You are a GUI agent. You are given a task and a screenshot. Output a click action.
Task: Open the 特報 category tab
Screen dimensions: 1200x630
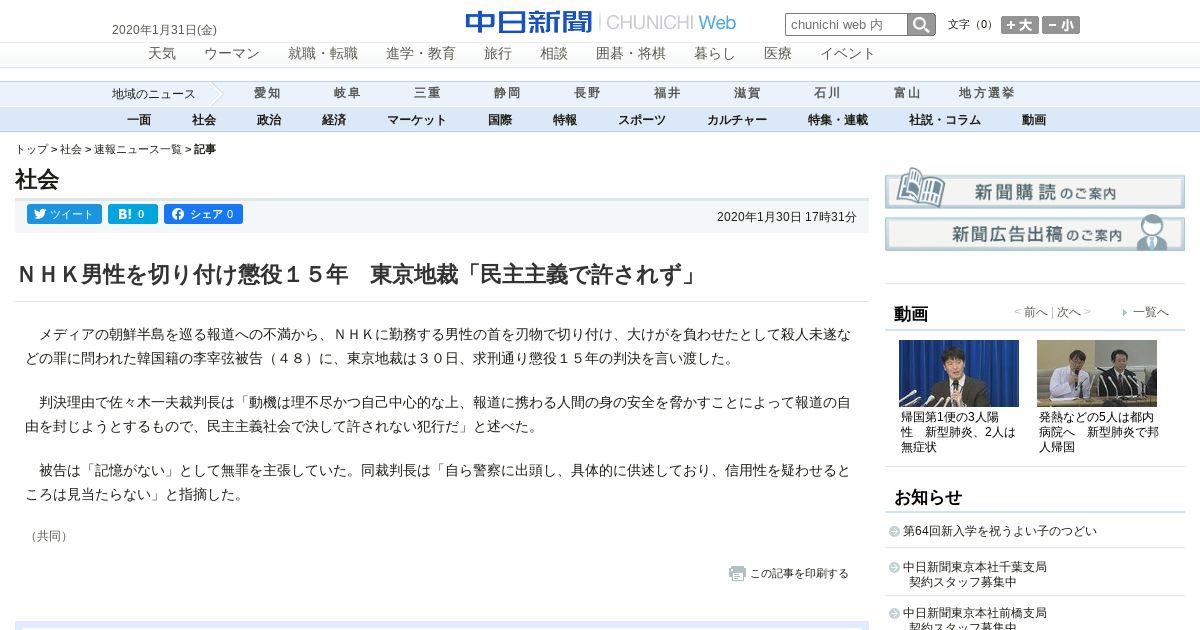point(565,120)
